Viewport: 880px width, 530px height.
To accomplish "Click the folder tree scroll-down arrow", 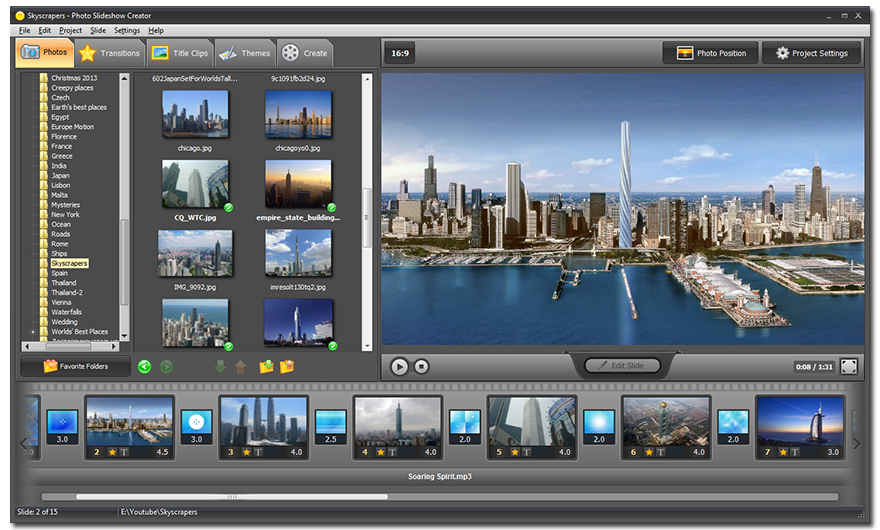I will click(124, 336).
